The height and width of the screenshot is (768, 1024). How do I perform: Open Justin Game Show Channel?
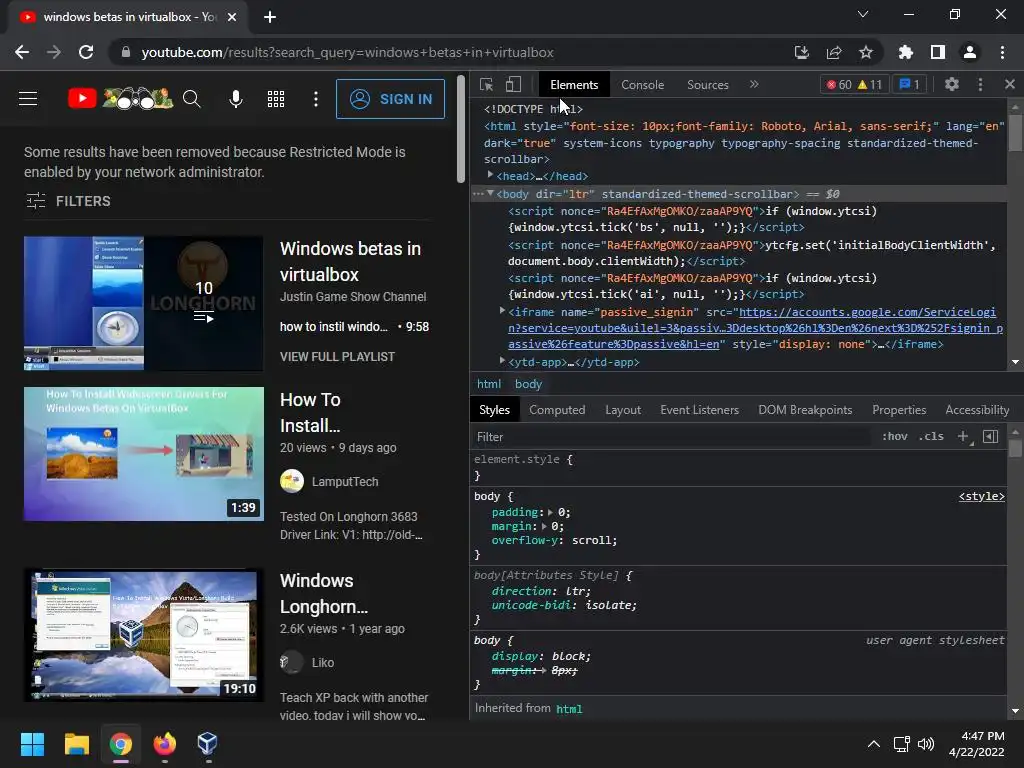coord(353,296)
